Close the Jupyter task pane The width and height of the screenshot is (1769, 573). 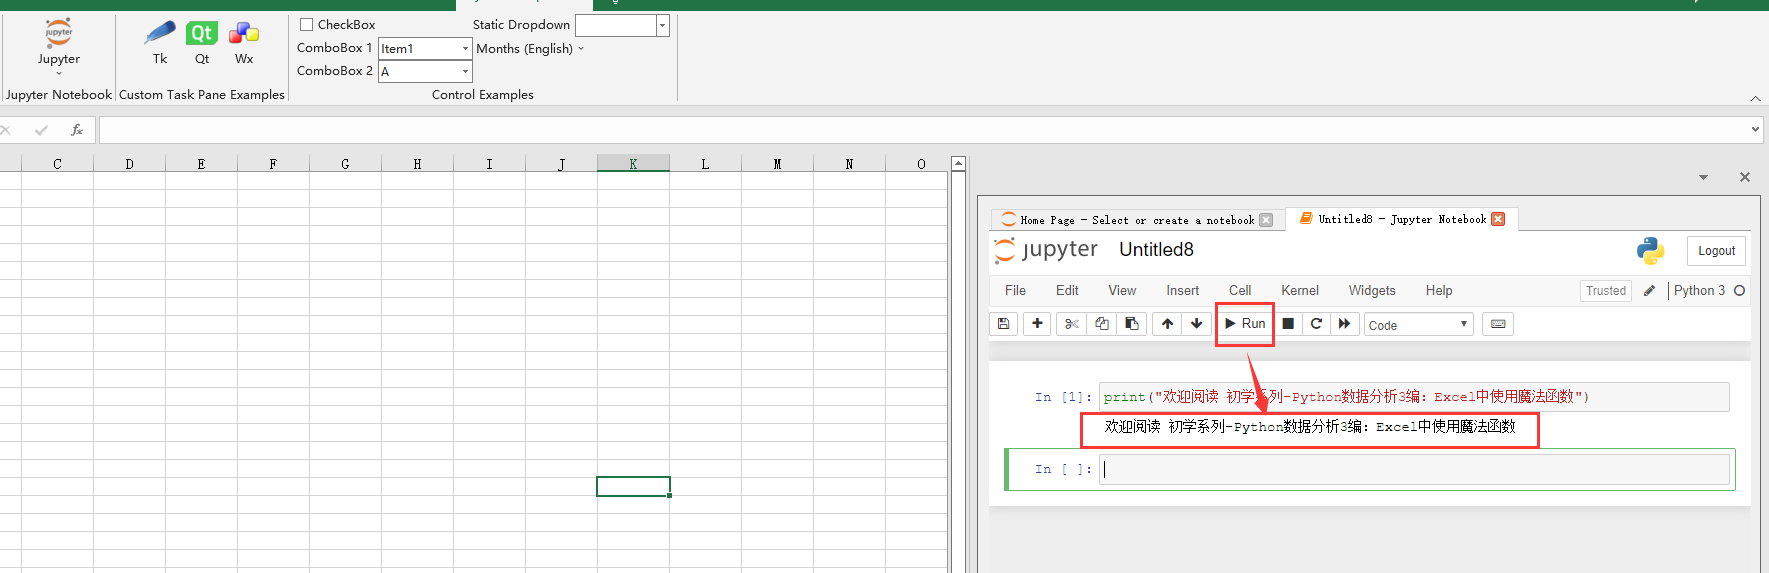coord(1745,177)
